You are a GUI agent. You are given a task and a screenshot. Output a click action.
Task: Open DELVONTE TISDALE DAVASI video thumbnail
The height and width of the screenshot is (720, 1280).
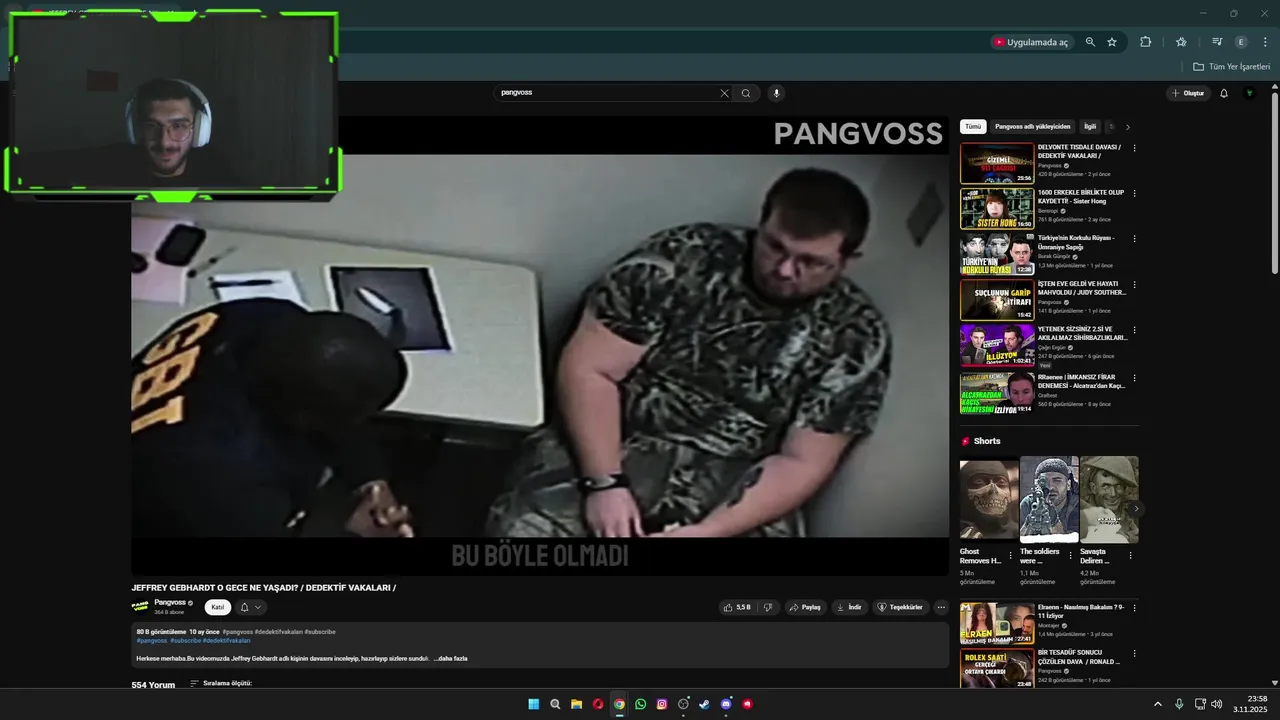[x=997, y=163]
